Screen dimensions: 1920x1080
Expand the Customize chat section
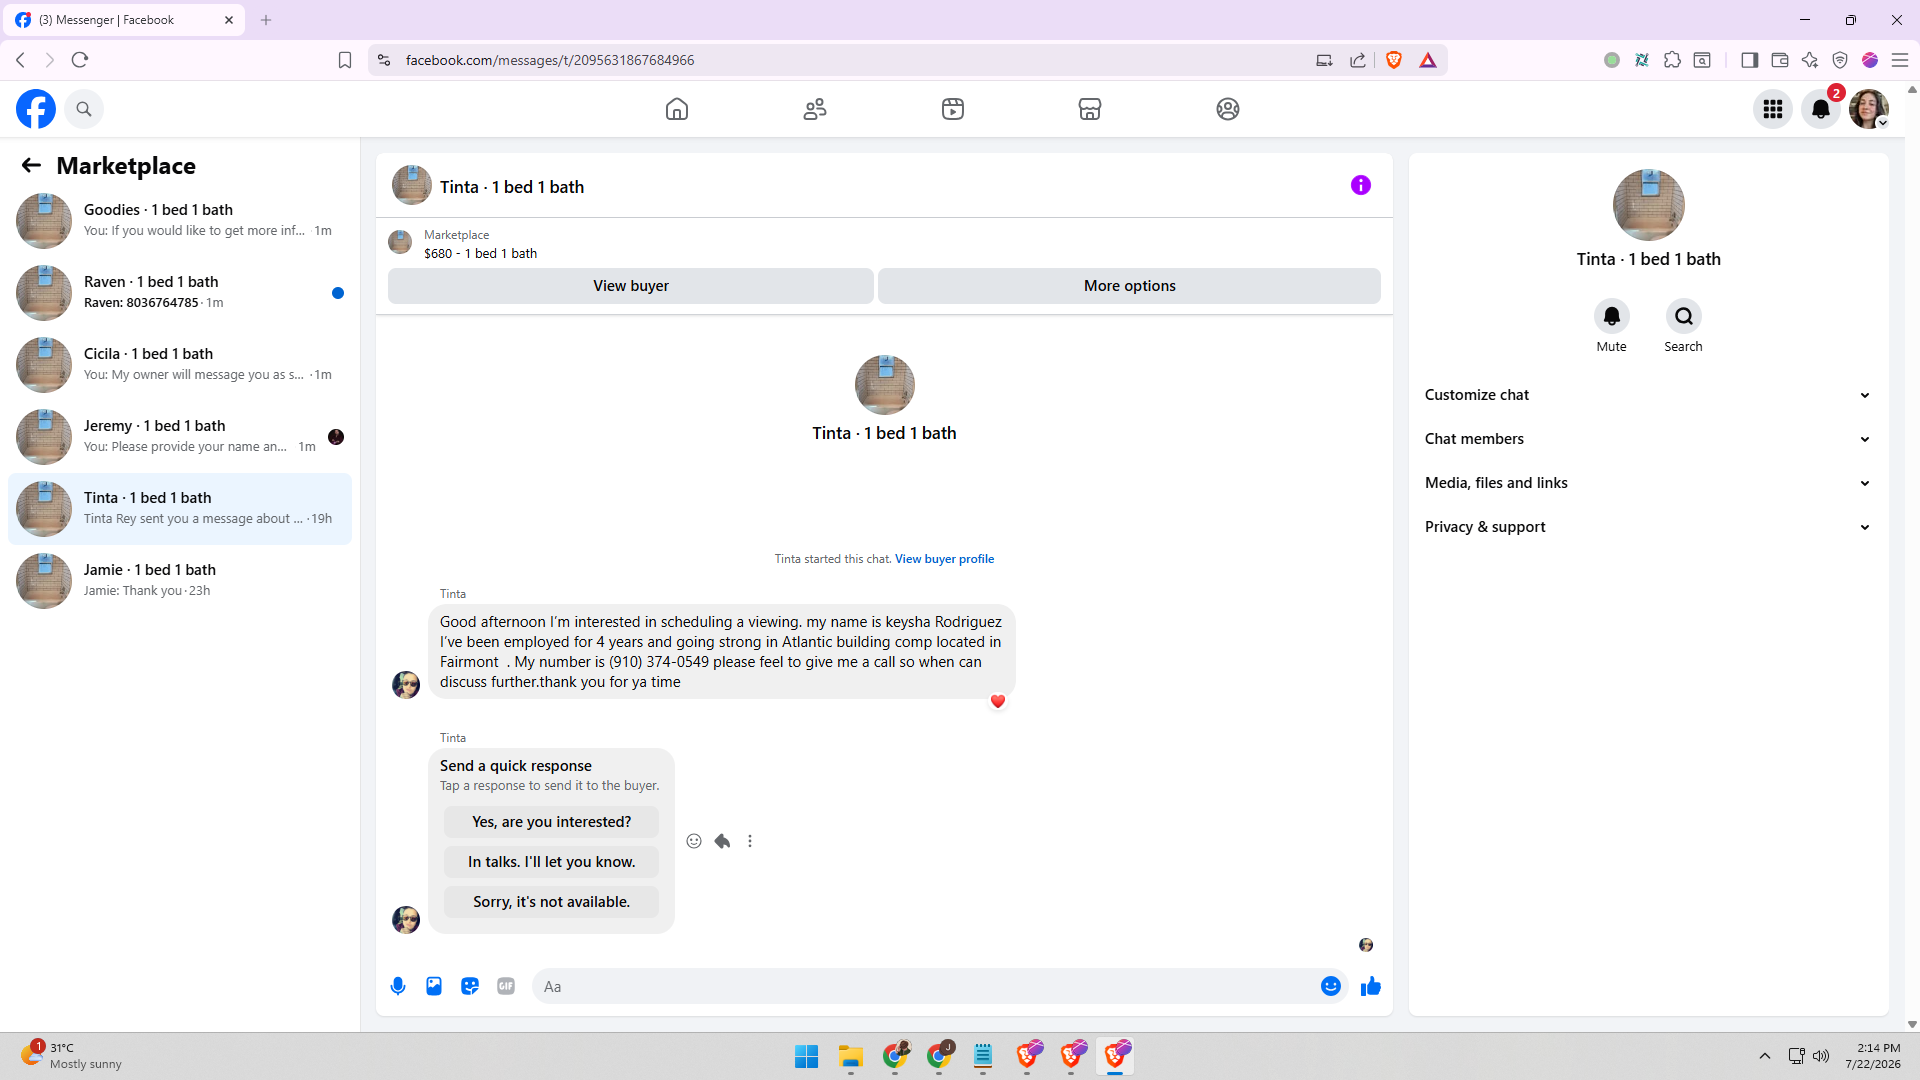click(1648, 395)
